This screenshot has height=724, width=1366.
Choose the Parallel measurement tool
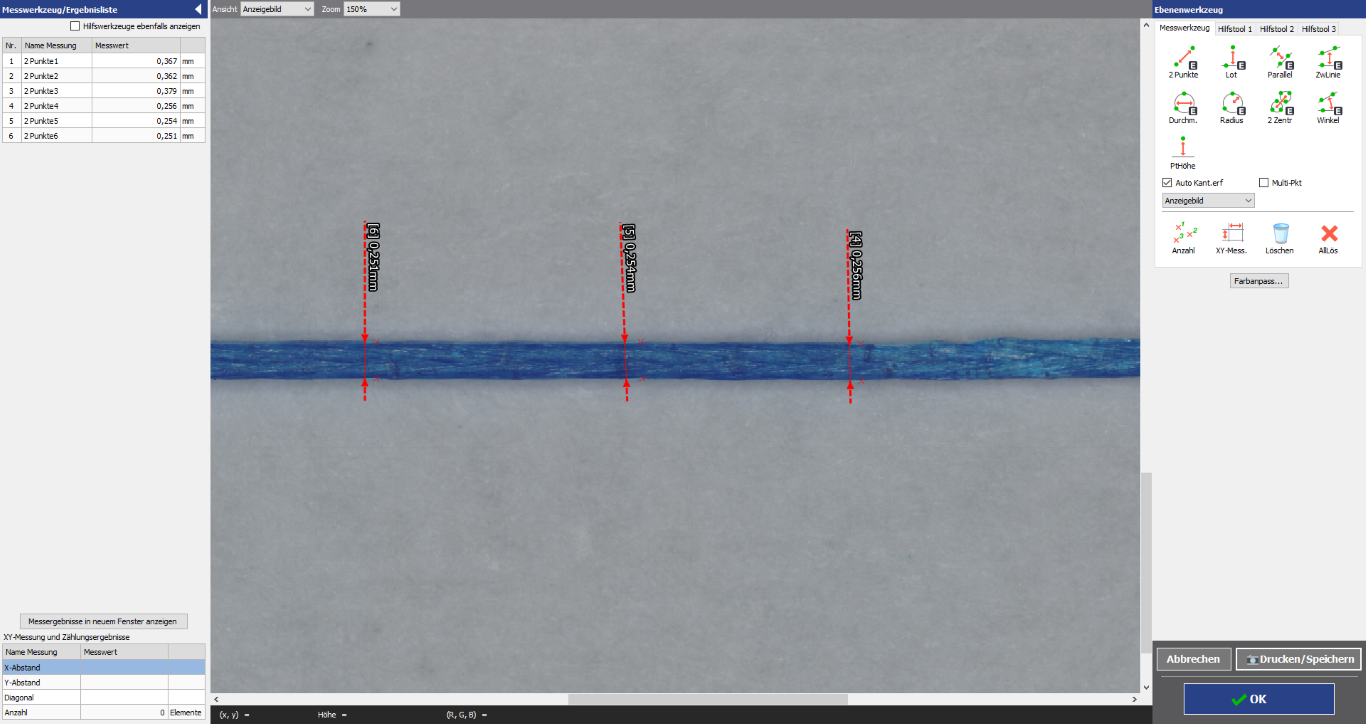[x=1280, y=58]
